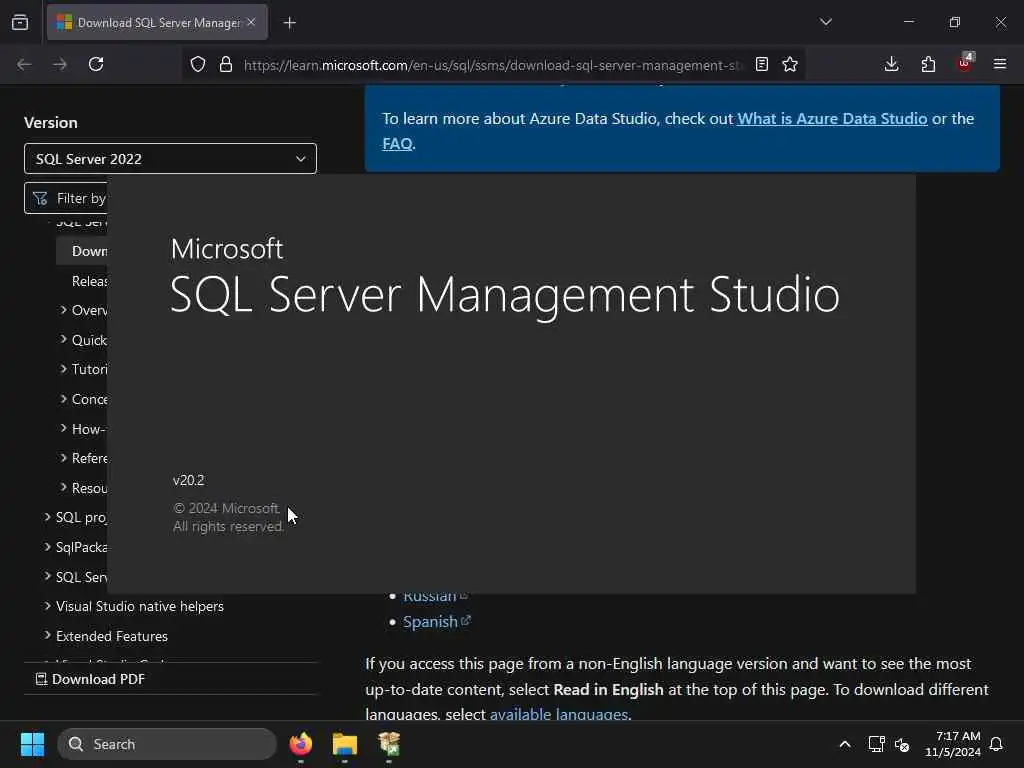Screen dimensions: 1024x768
Task: Click the Download PDF button
Action: click(x=90, y=679)
